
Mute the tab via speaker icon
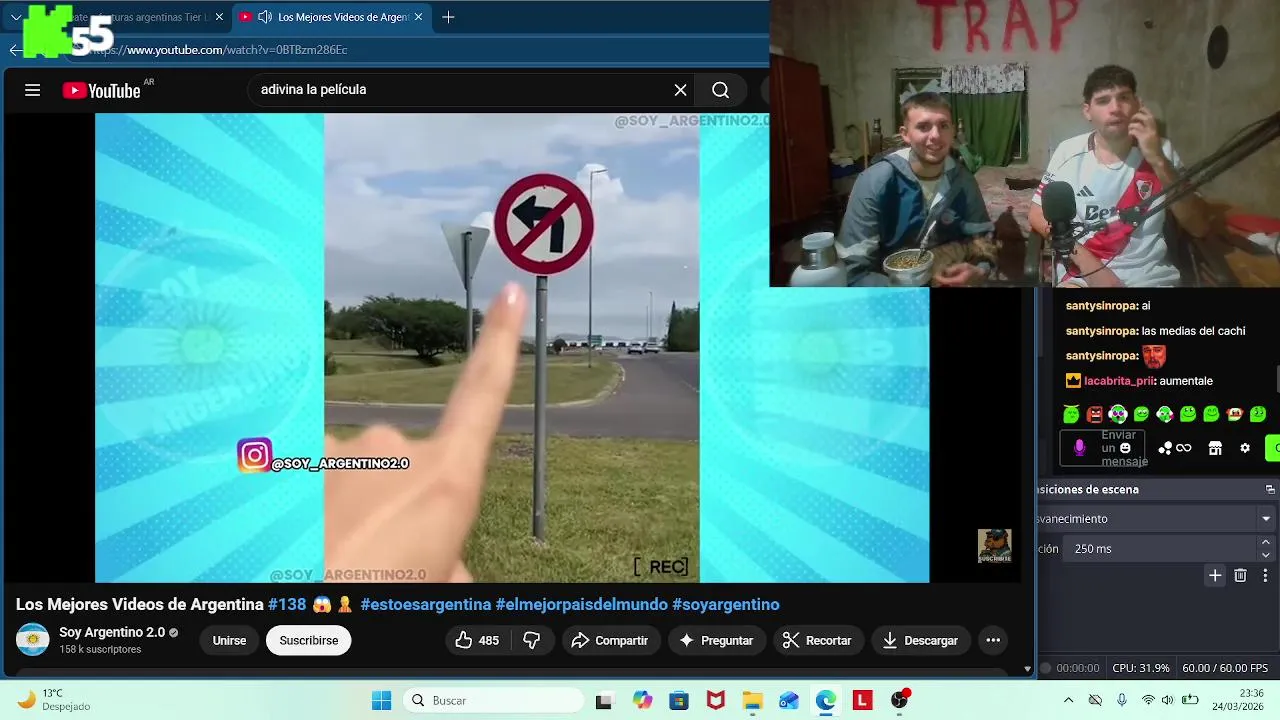tap(265, 17)
